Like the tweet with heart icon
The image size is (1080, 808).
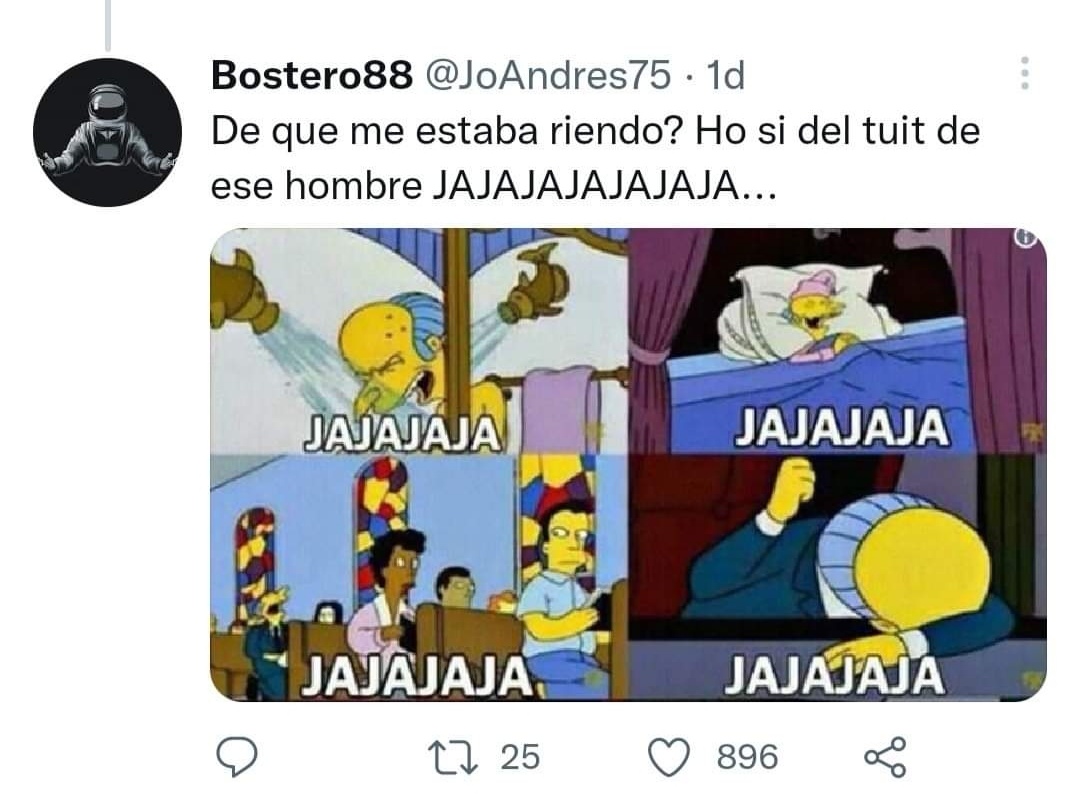(669, 757)
